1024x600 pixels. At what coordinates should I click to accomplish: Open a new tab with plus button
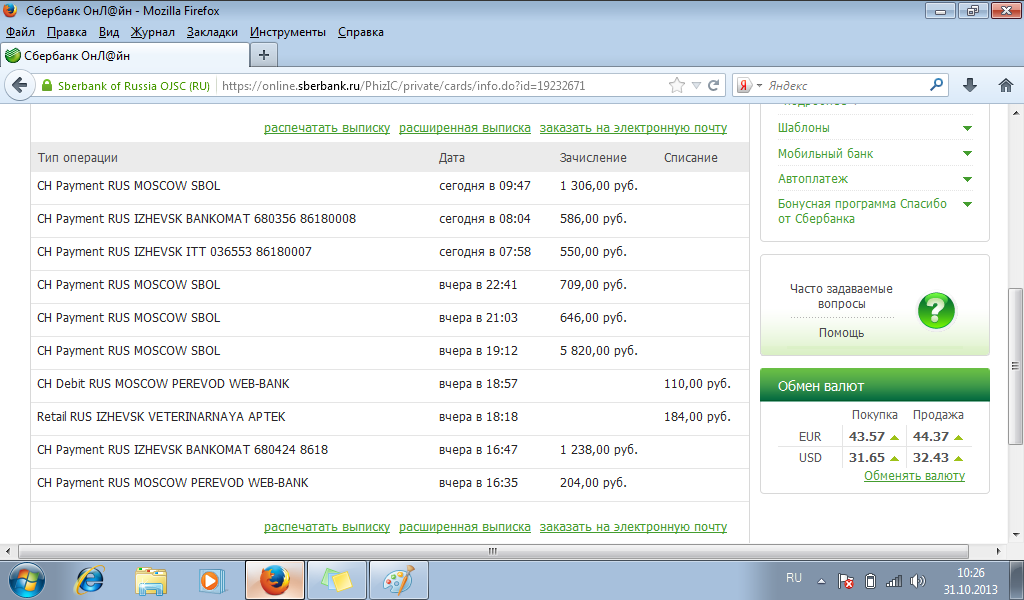point(264,55)
